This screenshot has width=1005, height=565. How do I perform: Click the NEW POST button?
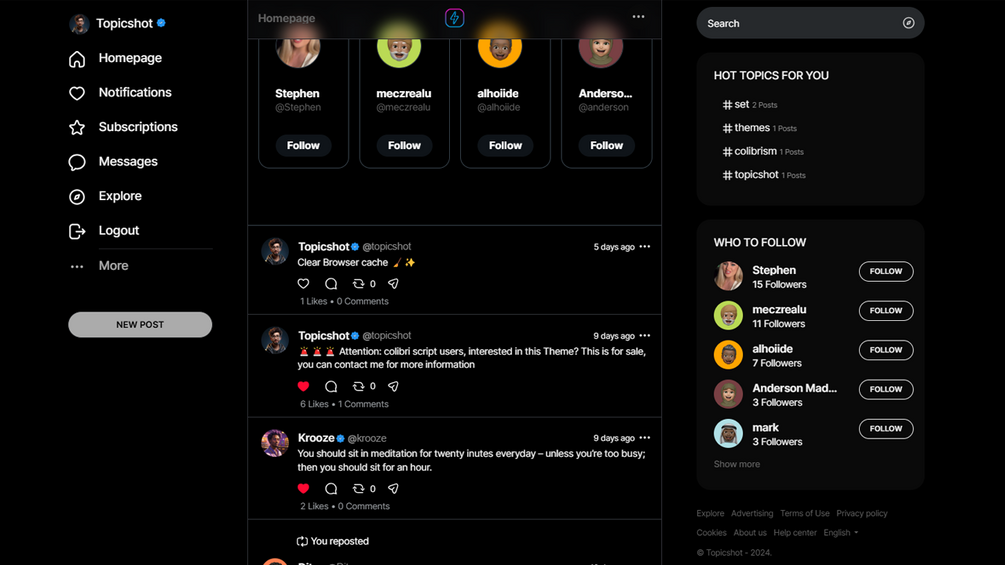click(140, 325)
